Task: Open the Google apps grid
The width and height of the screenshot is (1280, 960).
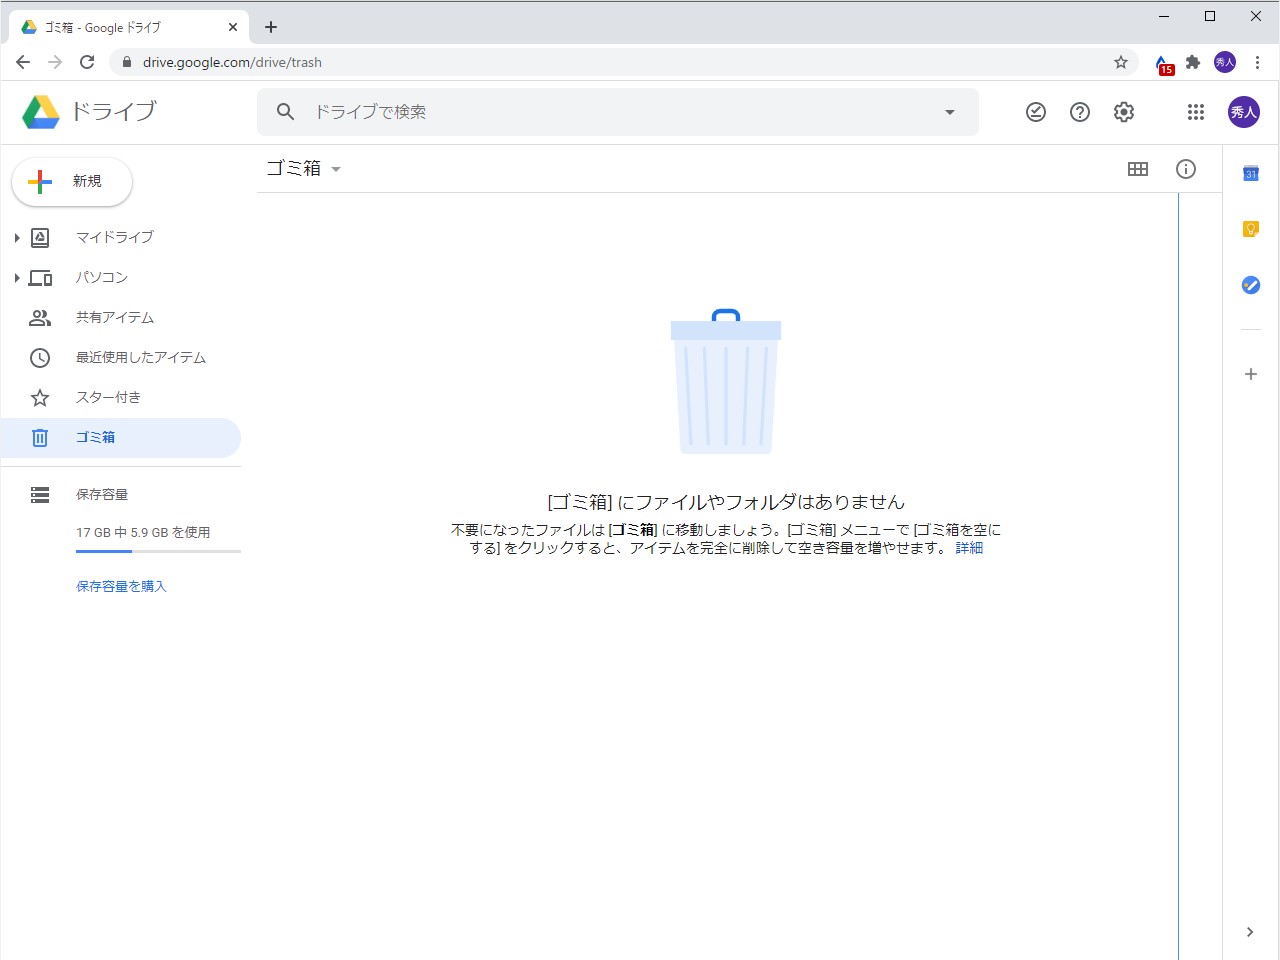Action: point(1195,112)
